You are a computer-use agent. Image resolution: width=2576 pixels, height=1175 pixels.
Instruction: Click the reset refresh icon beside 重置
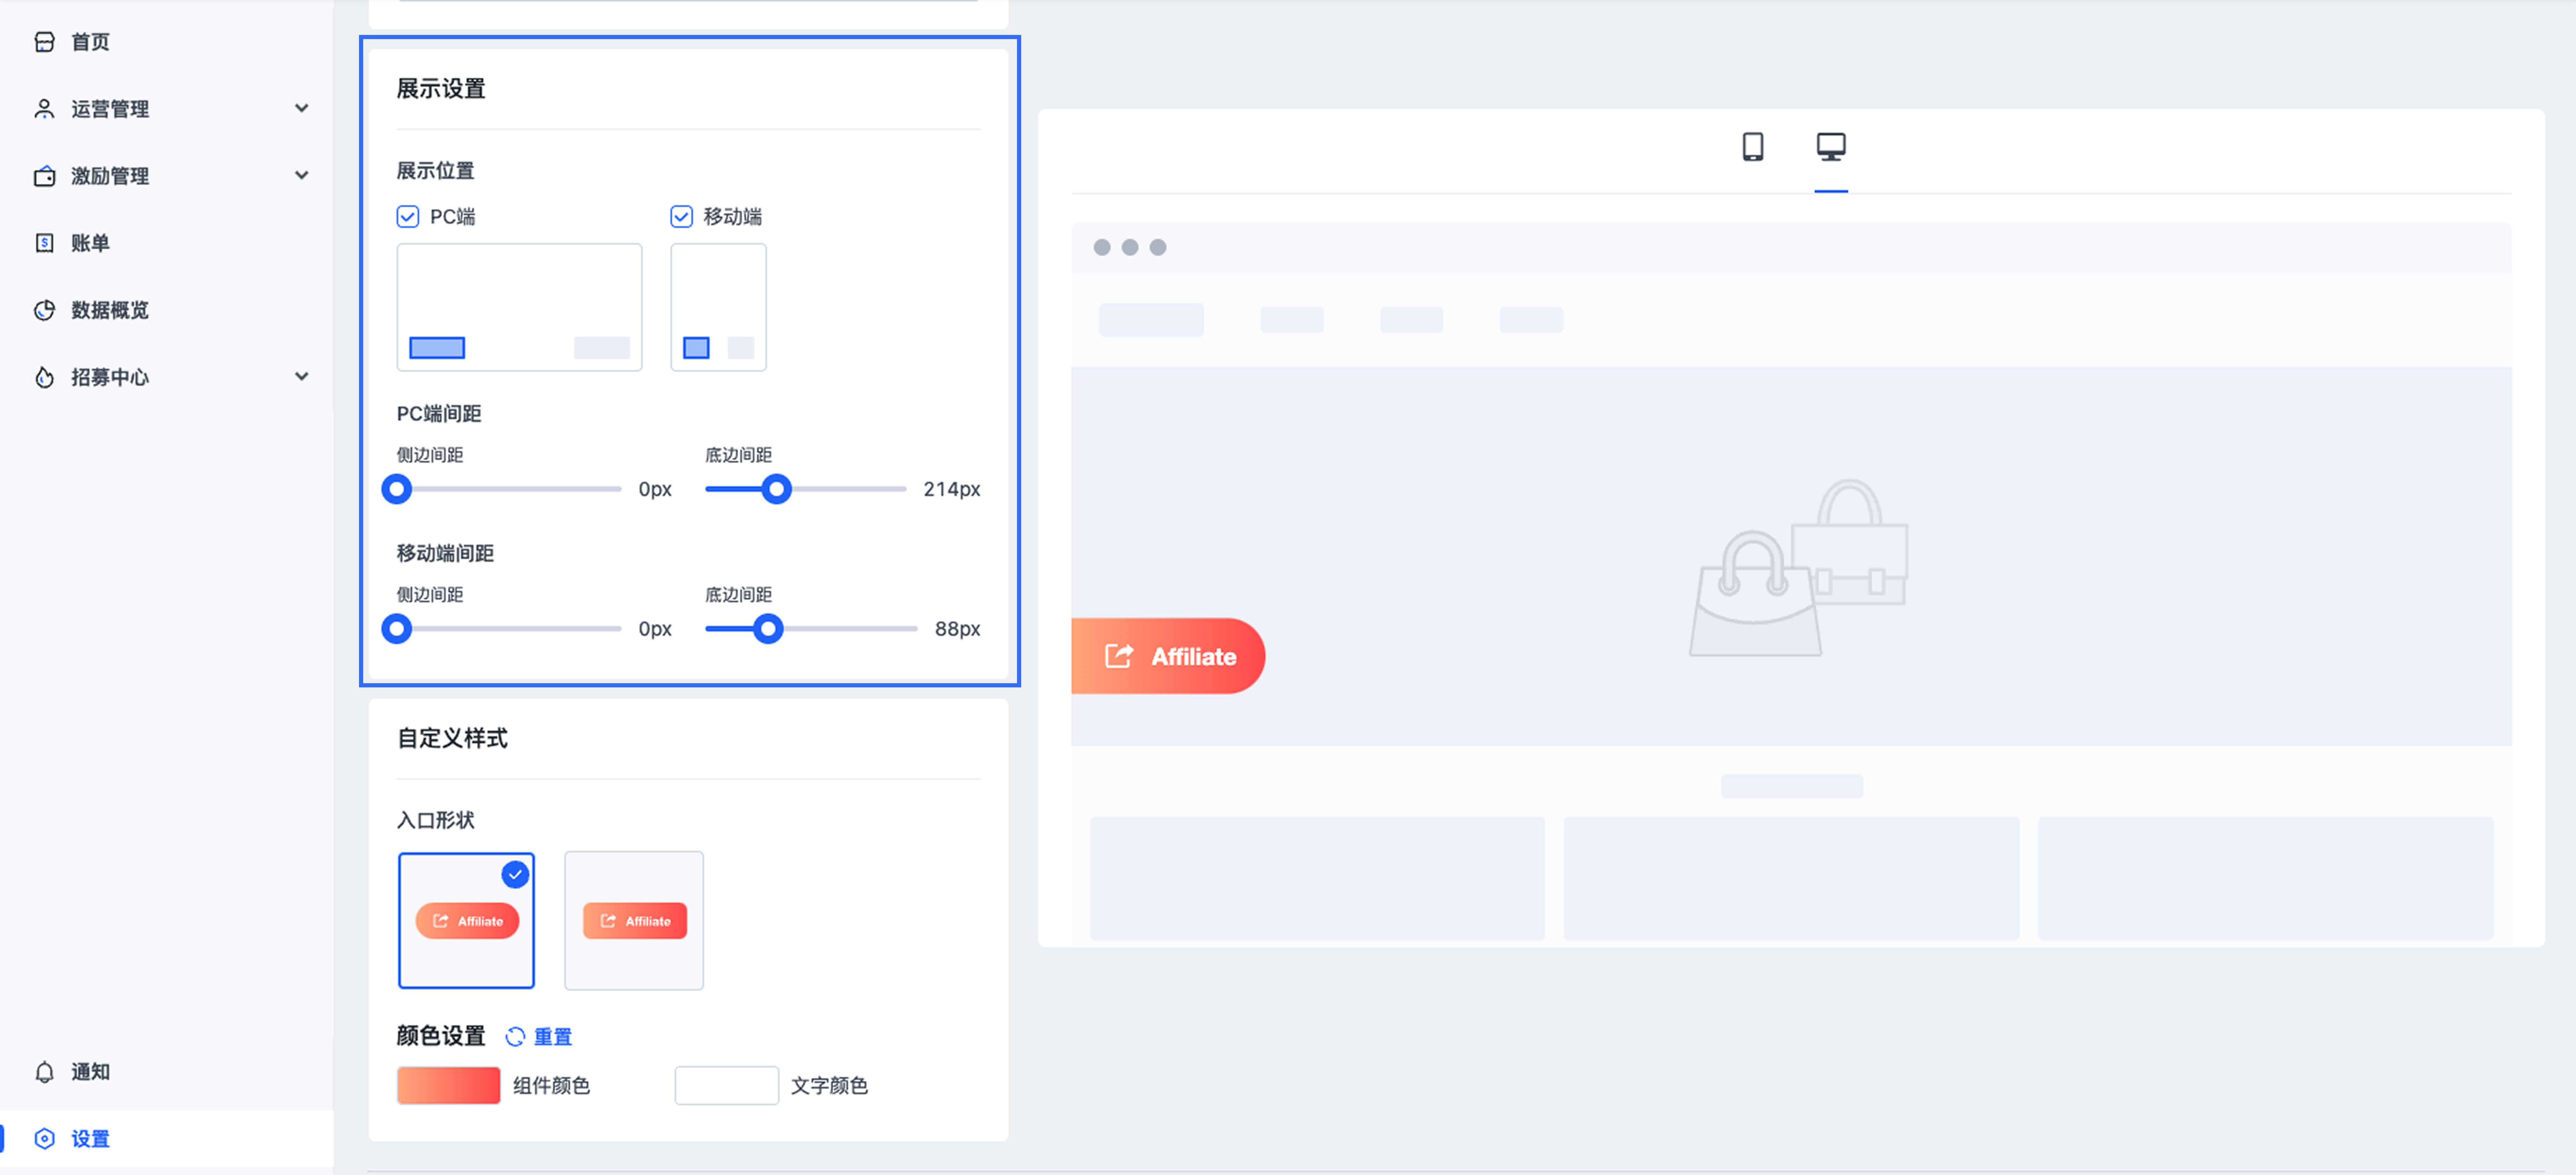click(515, 1037)
